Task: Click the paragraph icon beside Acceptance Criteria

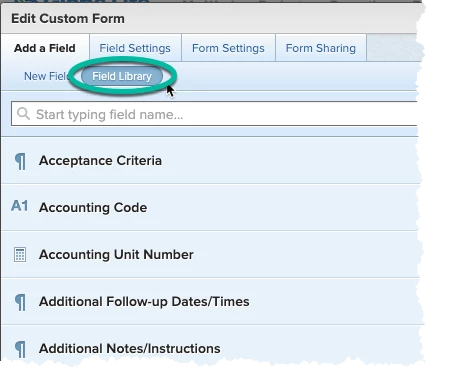Action: click(20, 161)
